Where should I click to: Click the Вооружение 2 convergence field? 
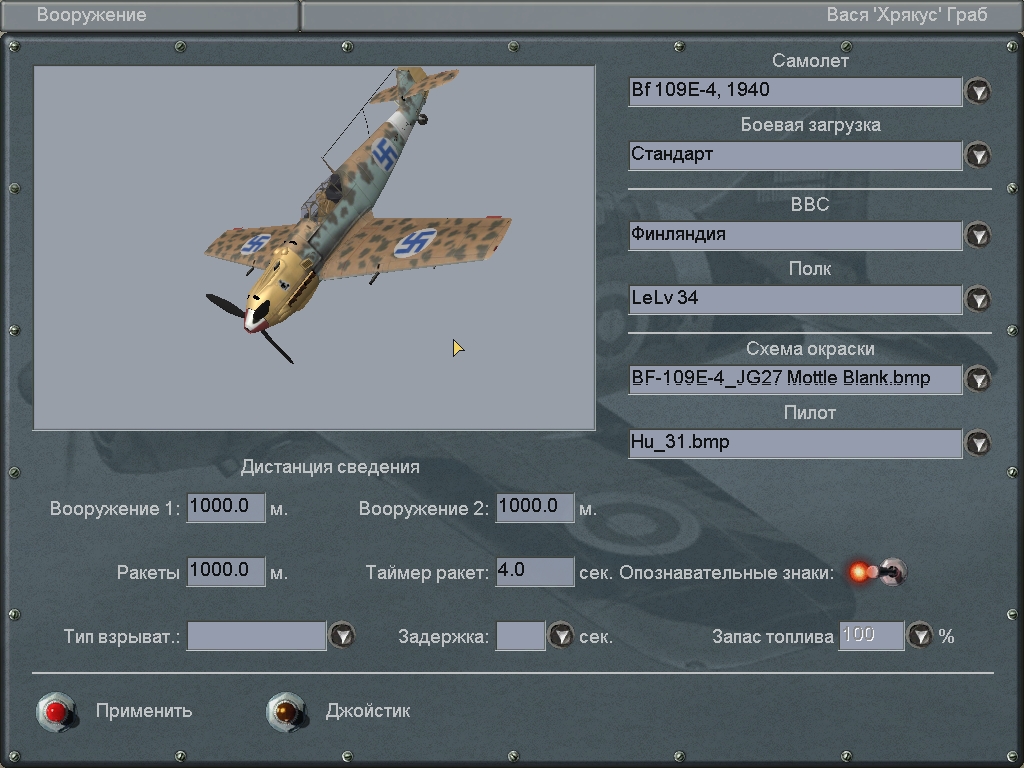pyautogui.click(x=535, y=507)
